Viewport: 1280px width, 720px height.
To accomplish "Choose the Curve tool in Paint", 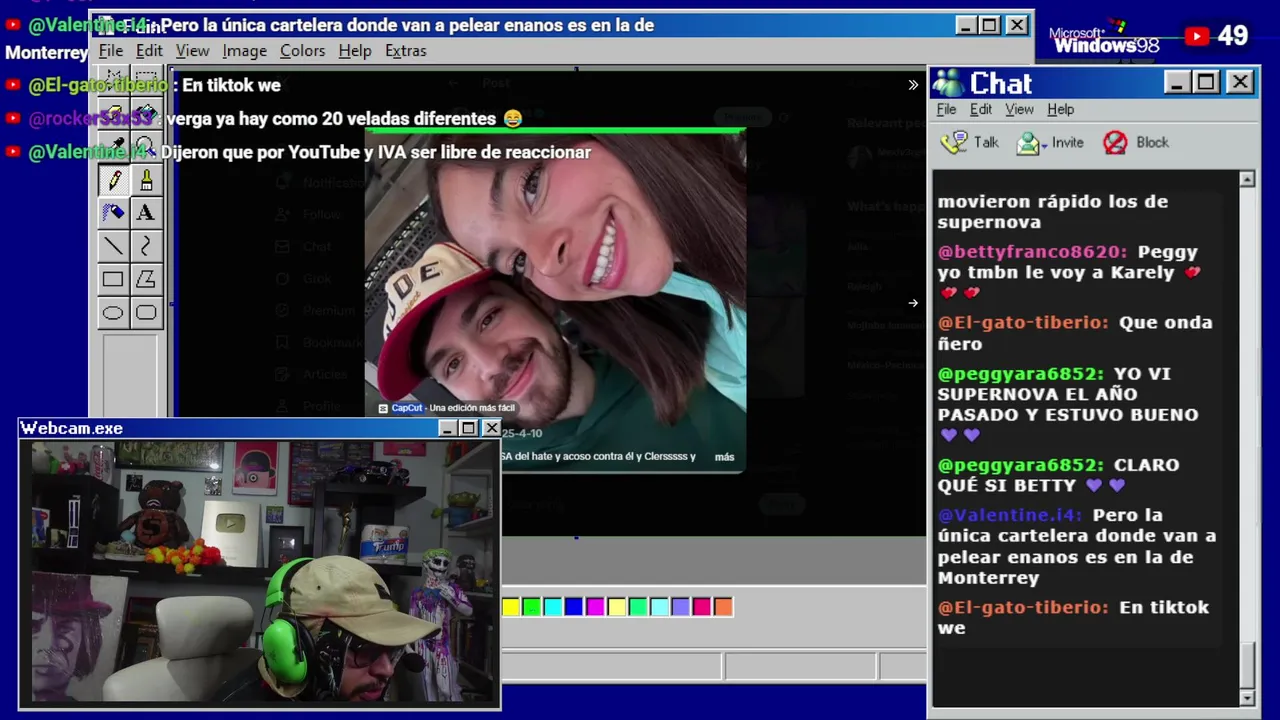I will pos(146,245).
